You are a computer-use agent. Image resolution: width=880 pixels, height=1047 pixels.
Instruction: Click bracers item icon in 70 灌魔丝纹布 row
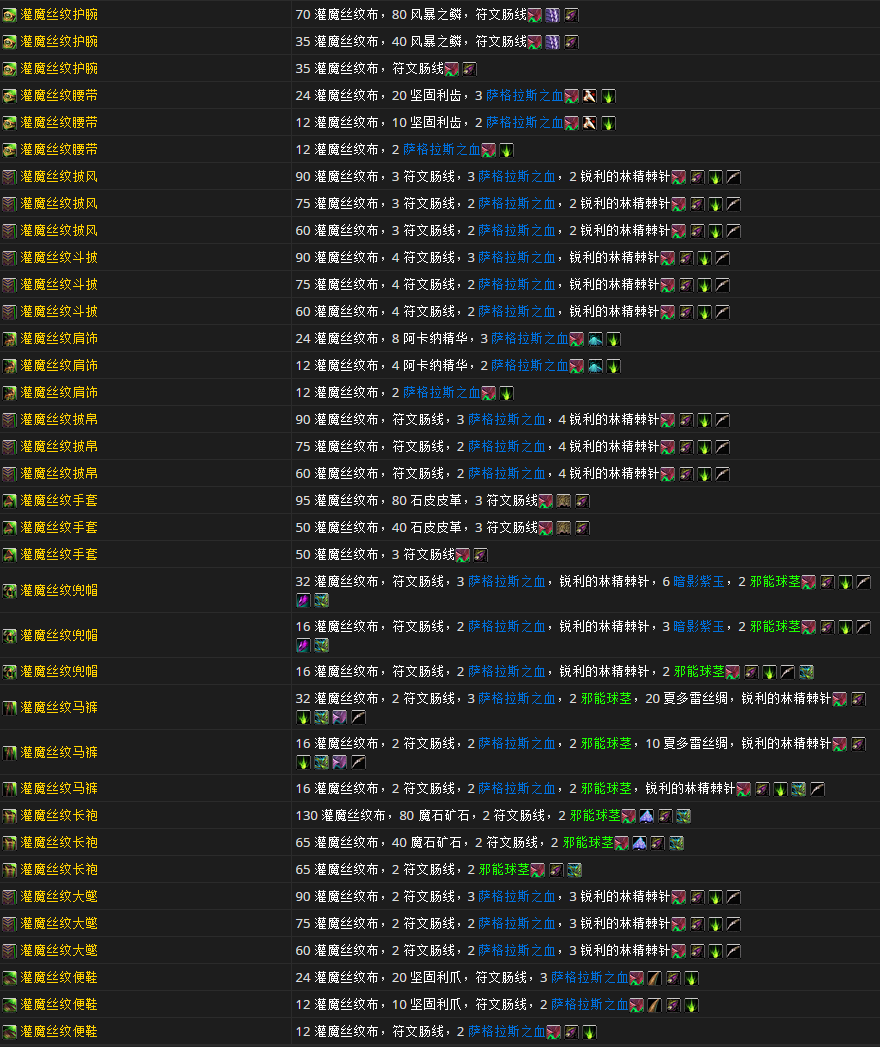9,15
